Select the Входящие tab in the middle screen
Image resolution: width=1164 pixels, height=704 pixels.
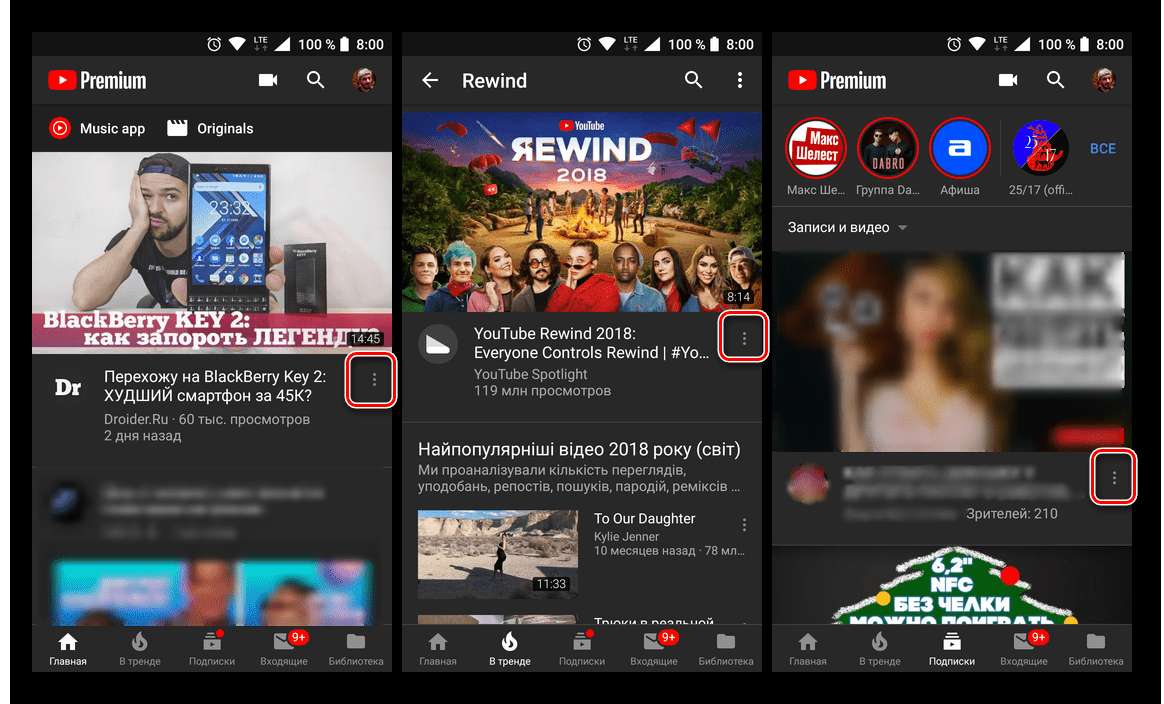653,648
